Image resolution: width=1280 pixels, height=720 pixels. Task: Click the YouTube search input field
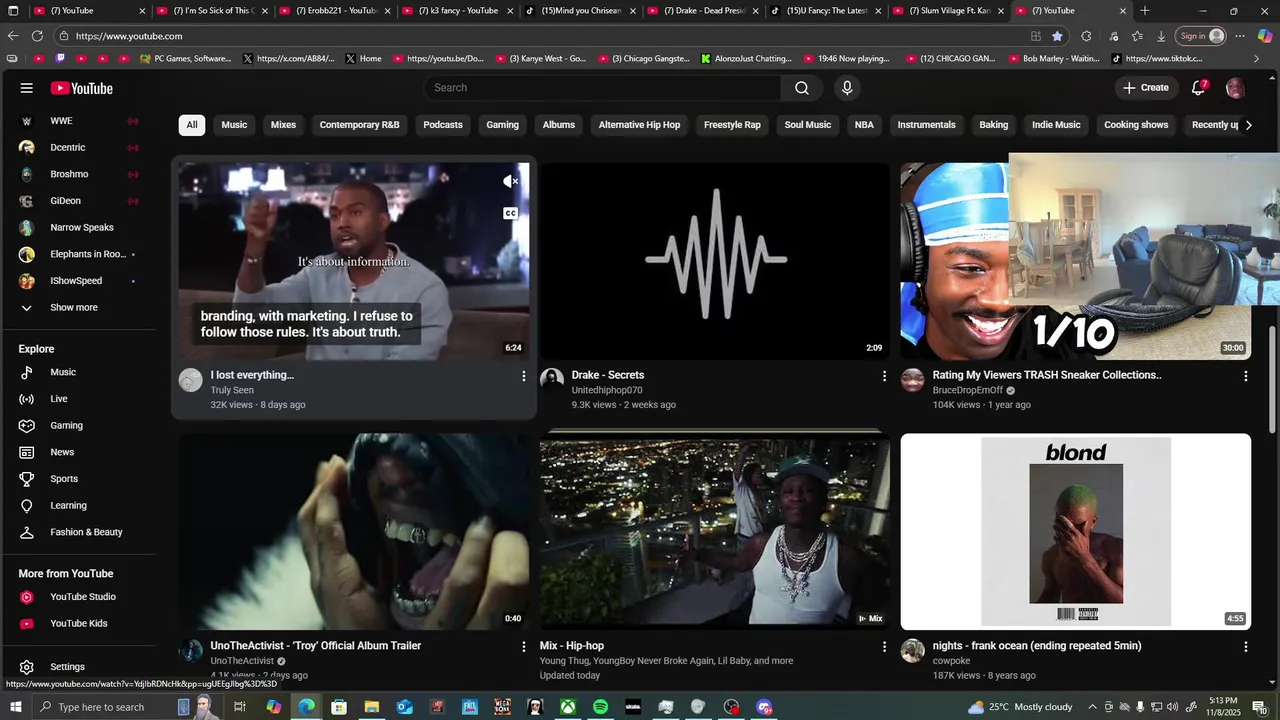point(602,88)
